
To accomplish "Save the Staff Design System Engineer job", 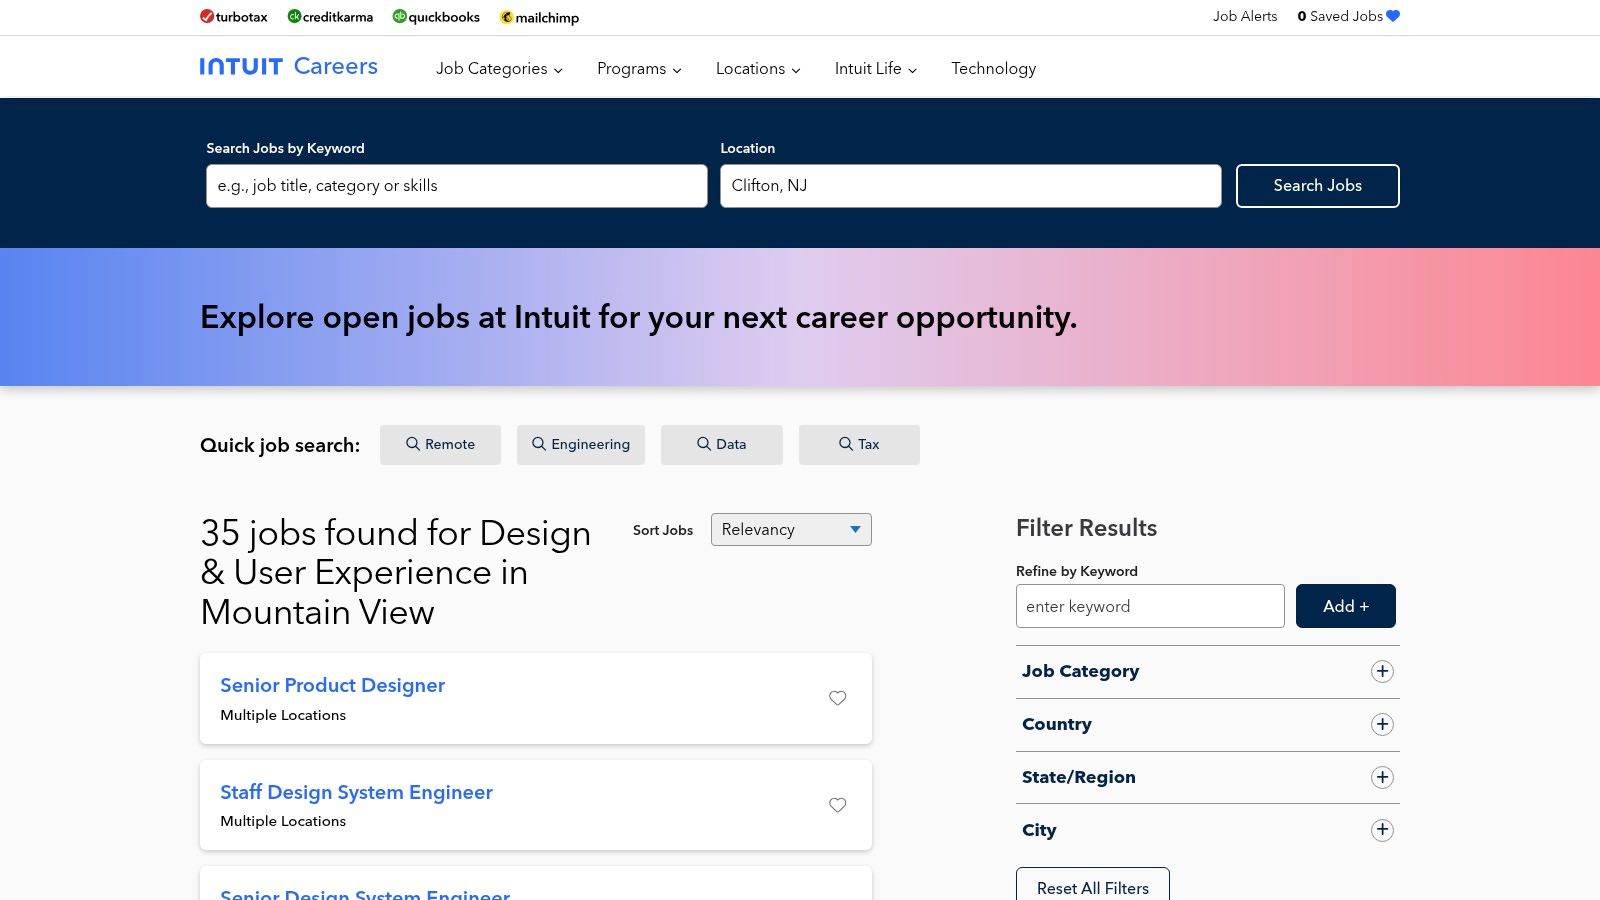I will click(x=838, y=805).
